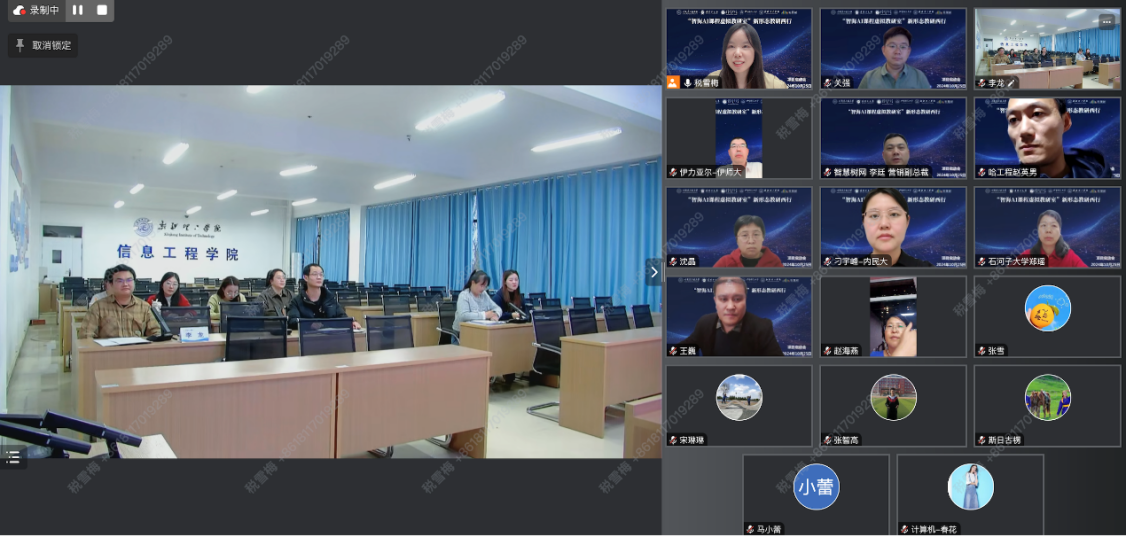1126x537 pixels.
Task: Collapse the gallery panel with the chevron arrow
Action: [x=654, y=272]
